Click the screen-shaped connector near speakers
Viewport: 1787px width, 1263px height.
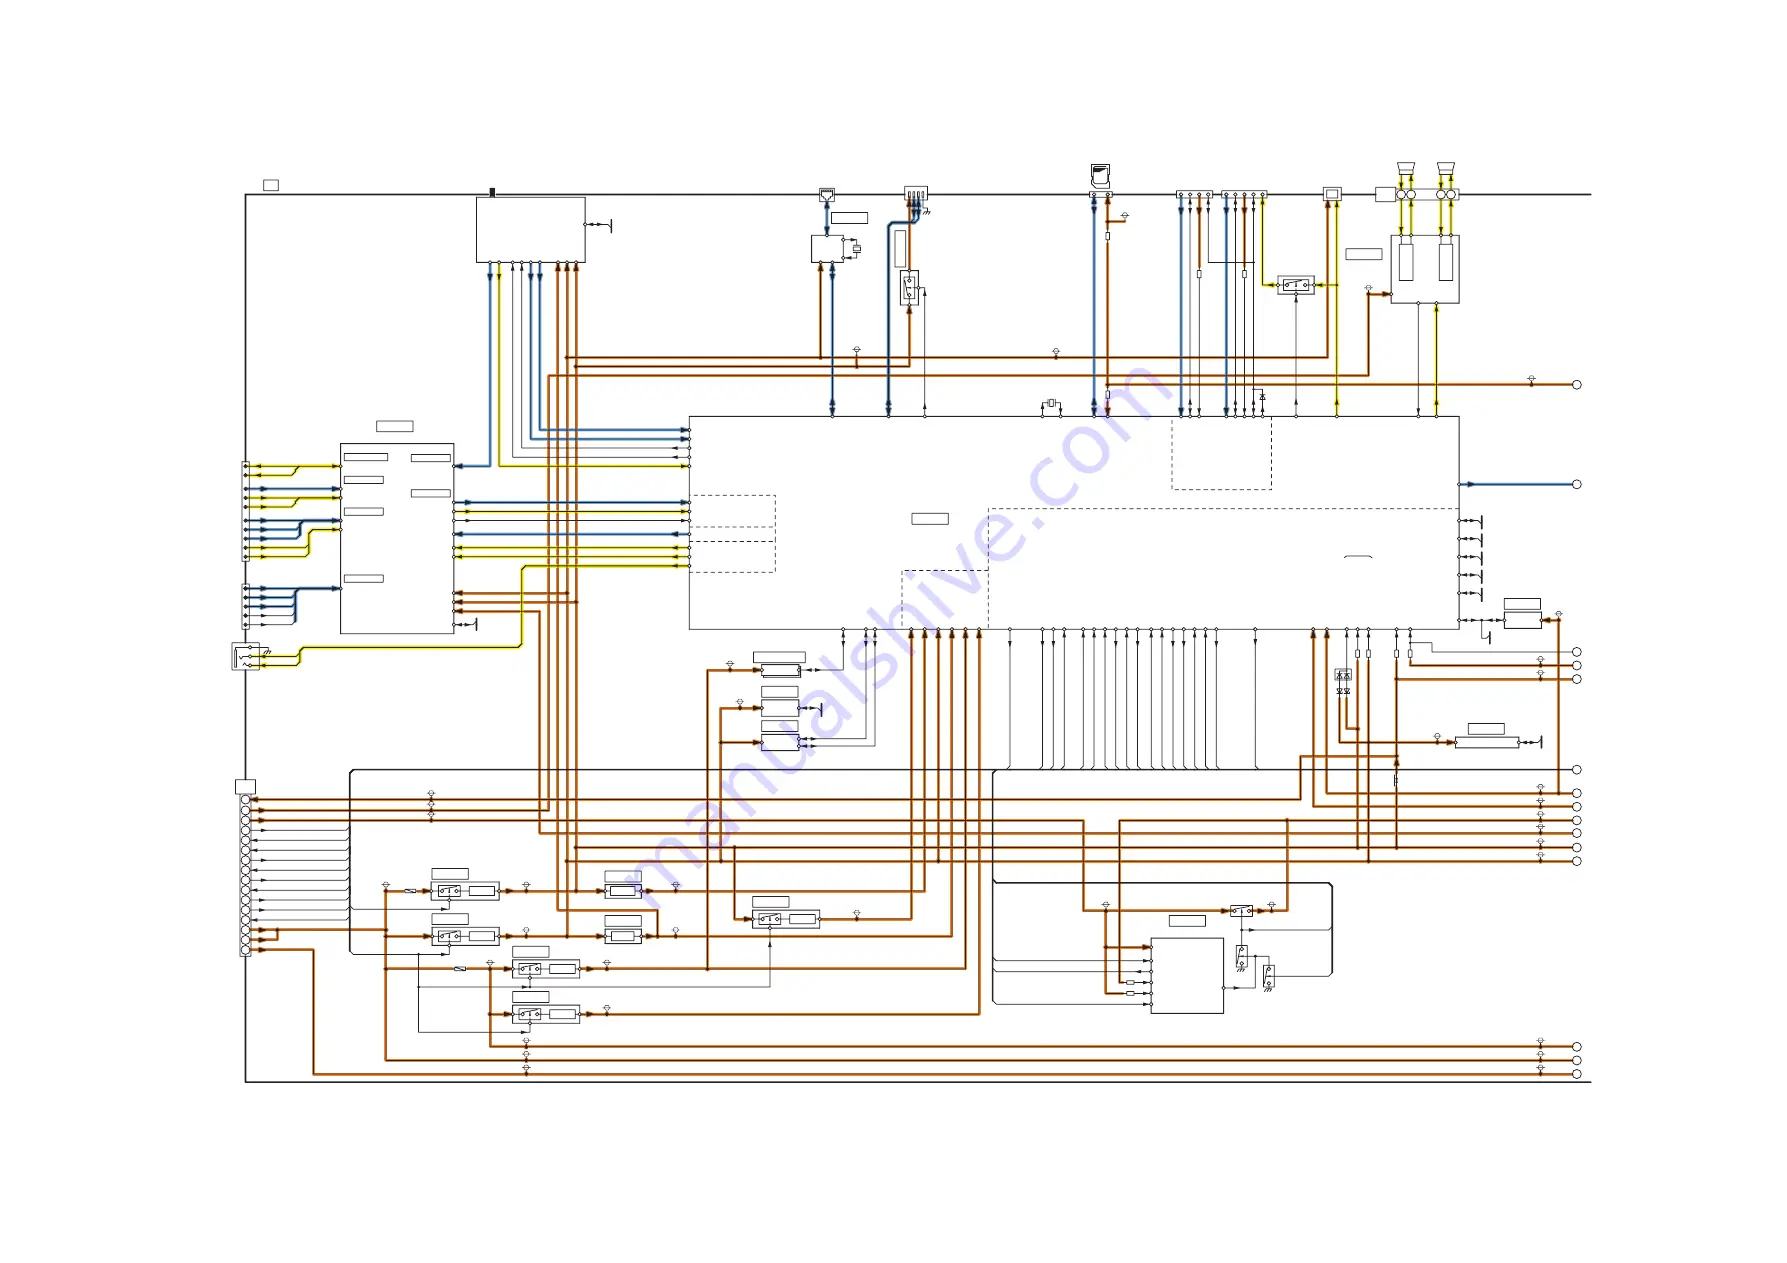(x=1332, y=194)
